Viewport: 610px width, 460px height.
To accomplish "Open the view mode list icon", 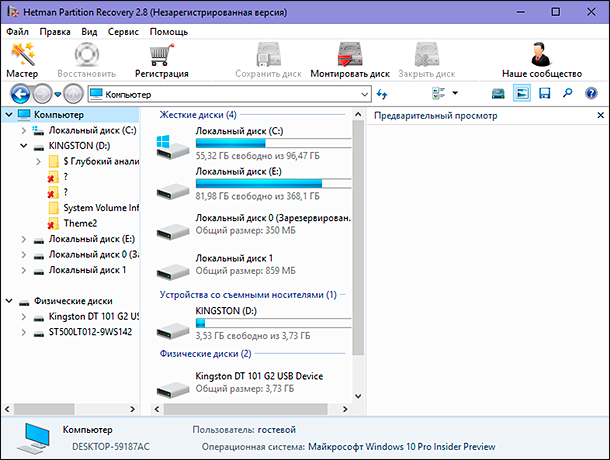I will tap(439, 93).
